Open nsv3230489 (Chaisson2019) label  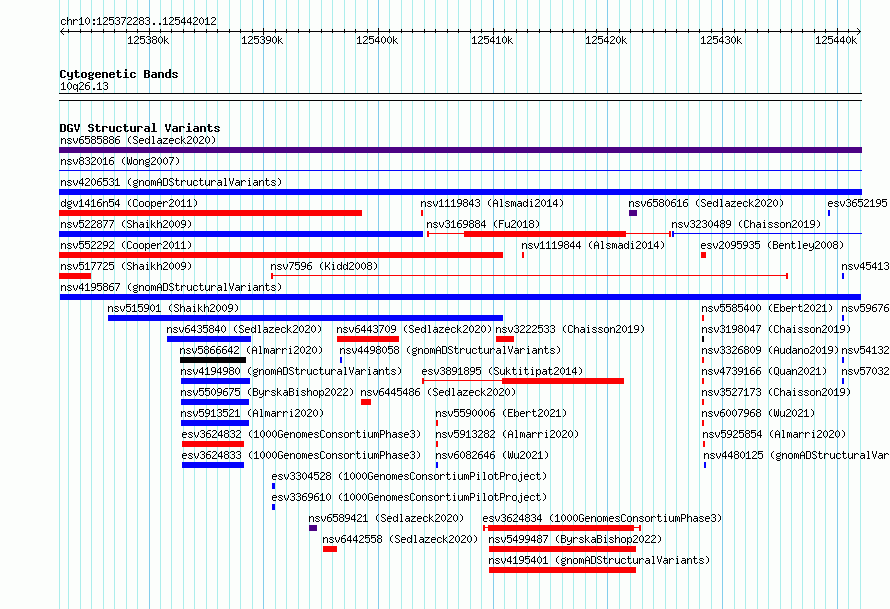[746, 224]
